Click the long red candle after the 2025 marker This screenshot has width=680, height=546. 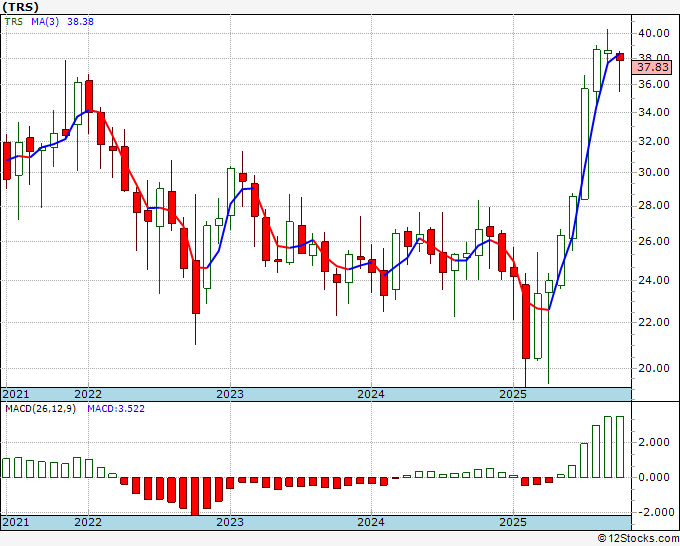click(526, 321)
